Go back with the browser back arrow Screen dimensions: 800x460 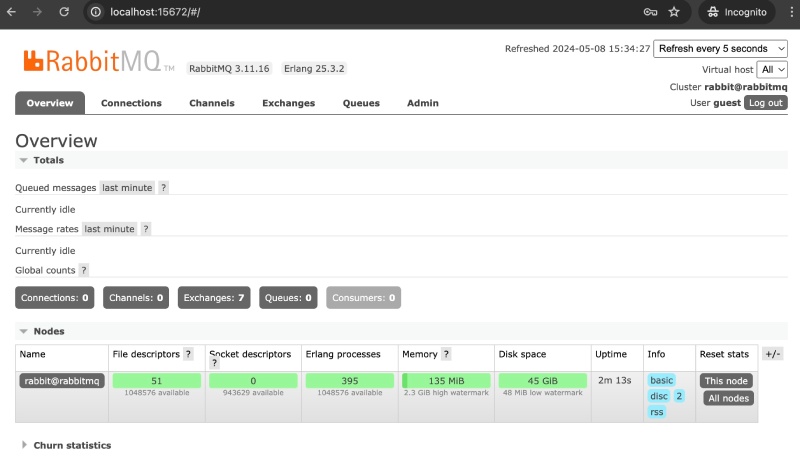click(x=11, y=12)
